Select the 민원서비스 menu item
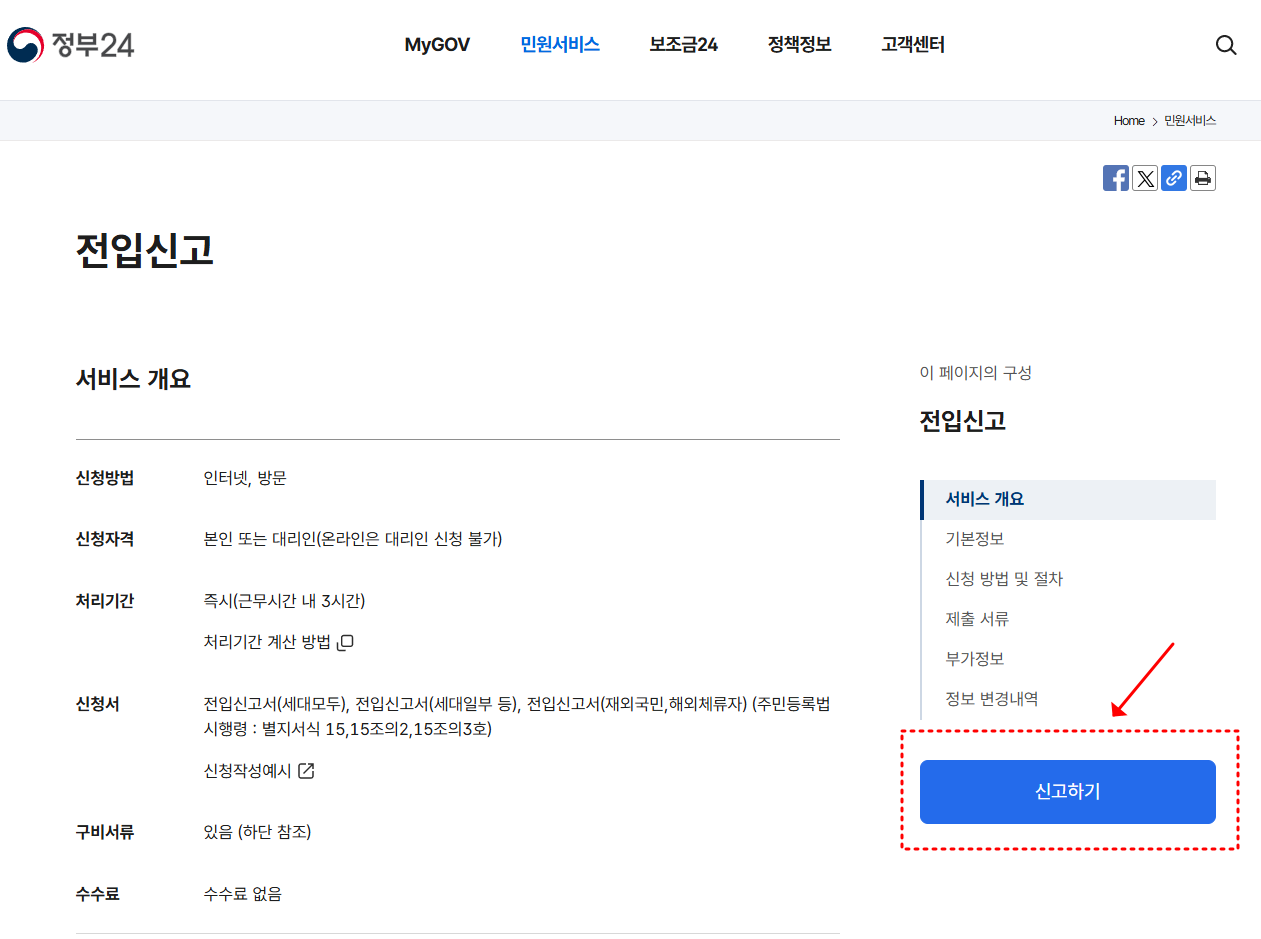Screen dimensions: 1261x939 (559, 44)
